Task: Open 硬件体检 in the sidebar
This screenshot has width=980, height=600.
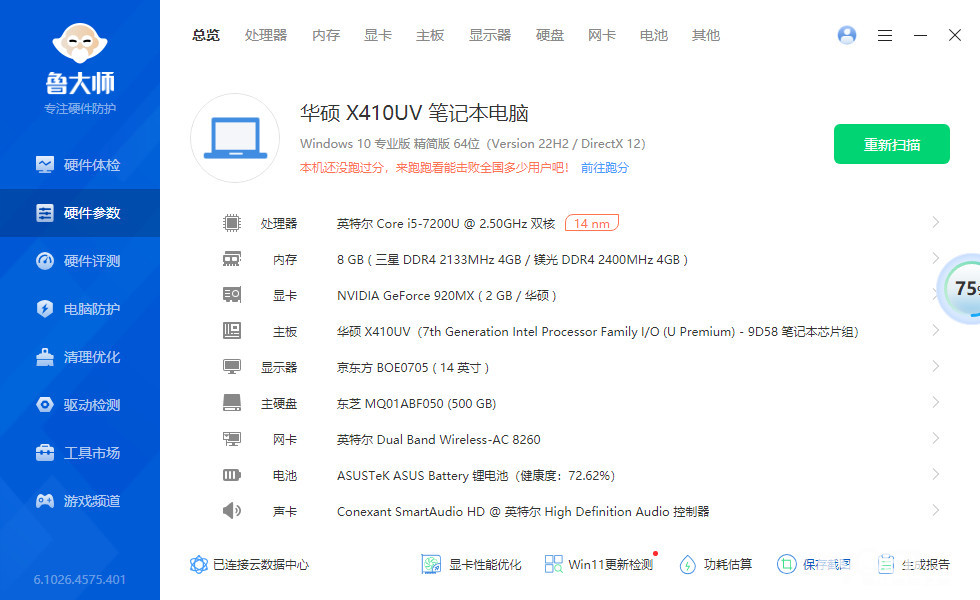Action: [x=80, y=165]
